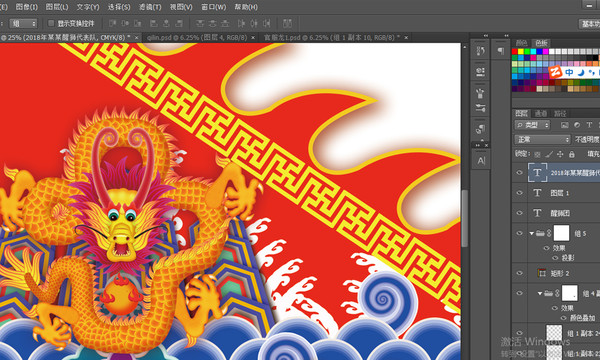Collapse the 组 5 group triangle
The image size is (600, 360).
pos(532,233)
